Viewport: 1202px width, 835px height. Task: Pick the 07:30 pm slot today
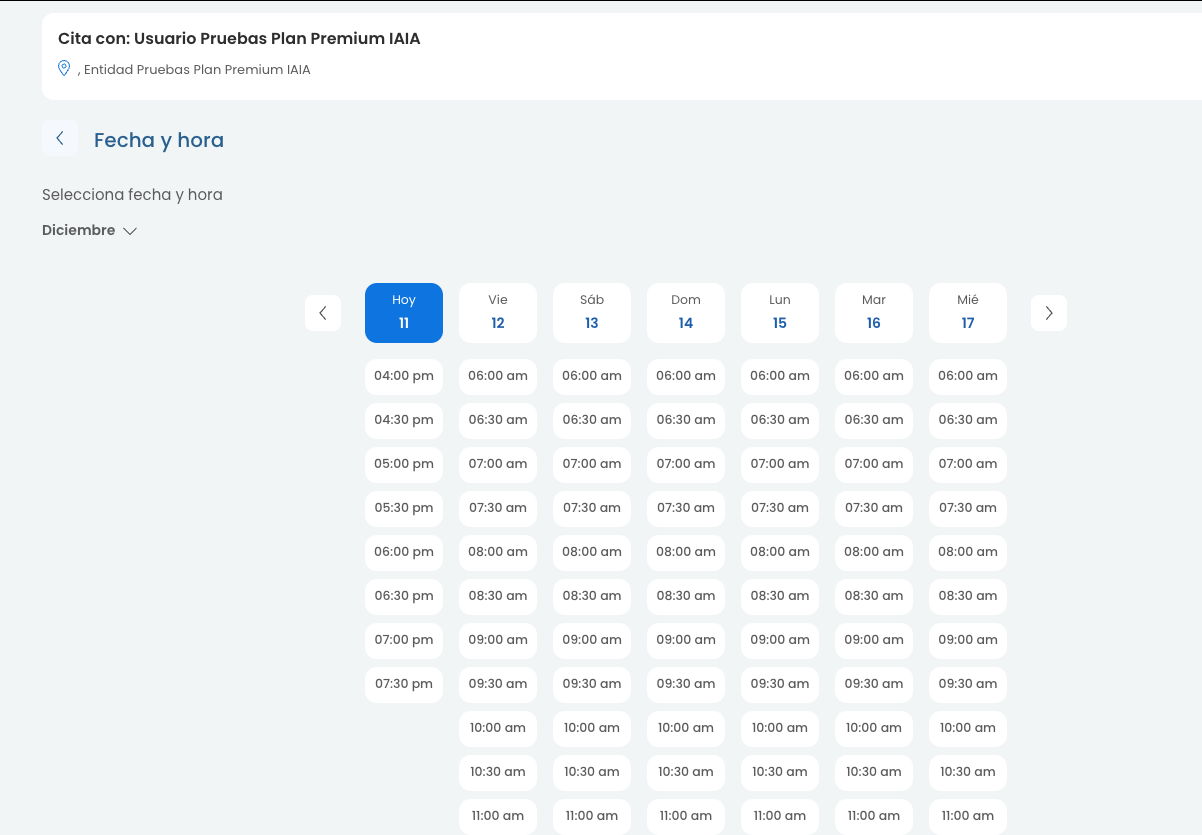pyautogui.click(x=404, y=684)
